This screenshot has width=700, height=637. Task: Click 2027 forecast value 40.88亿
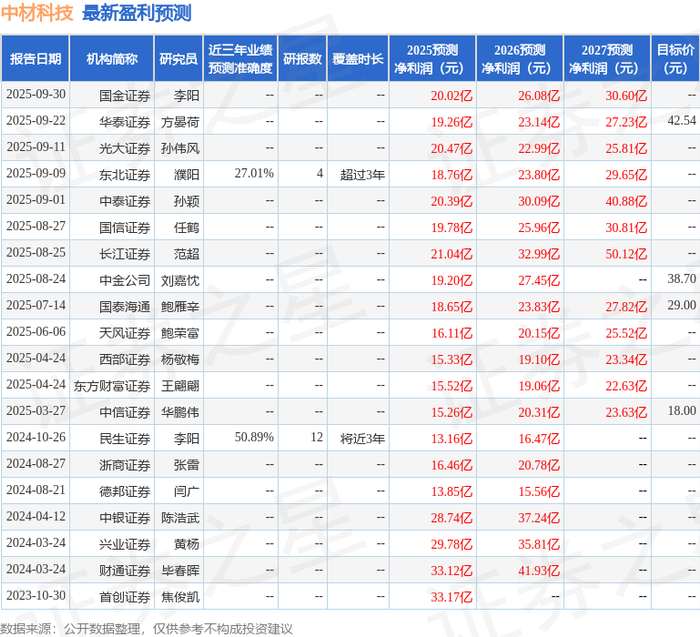click(626, 201)
